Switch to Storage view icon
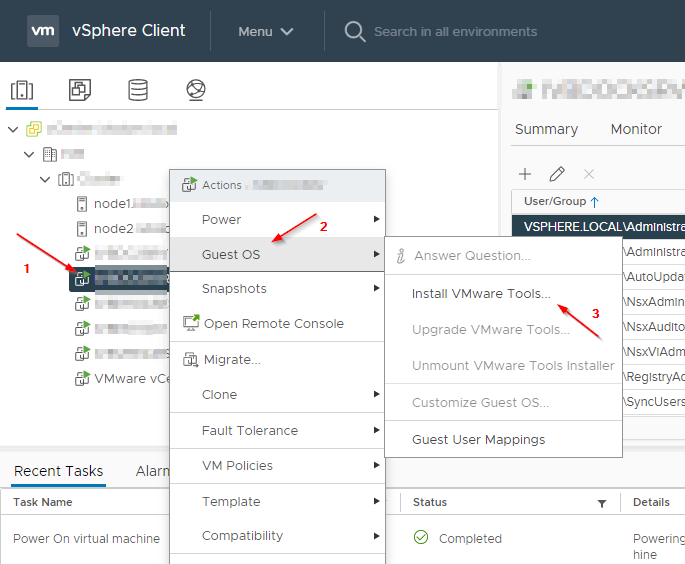The width and height of the screenshot is (685, 564). point(138,90)
